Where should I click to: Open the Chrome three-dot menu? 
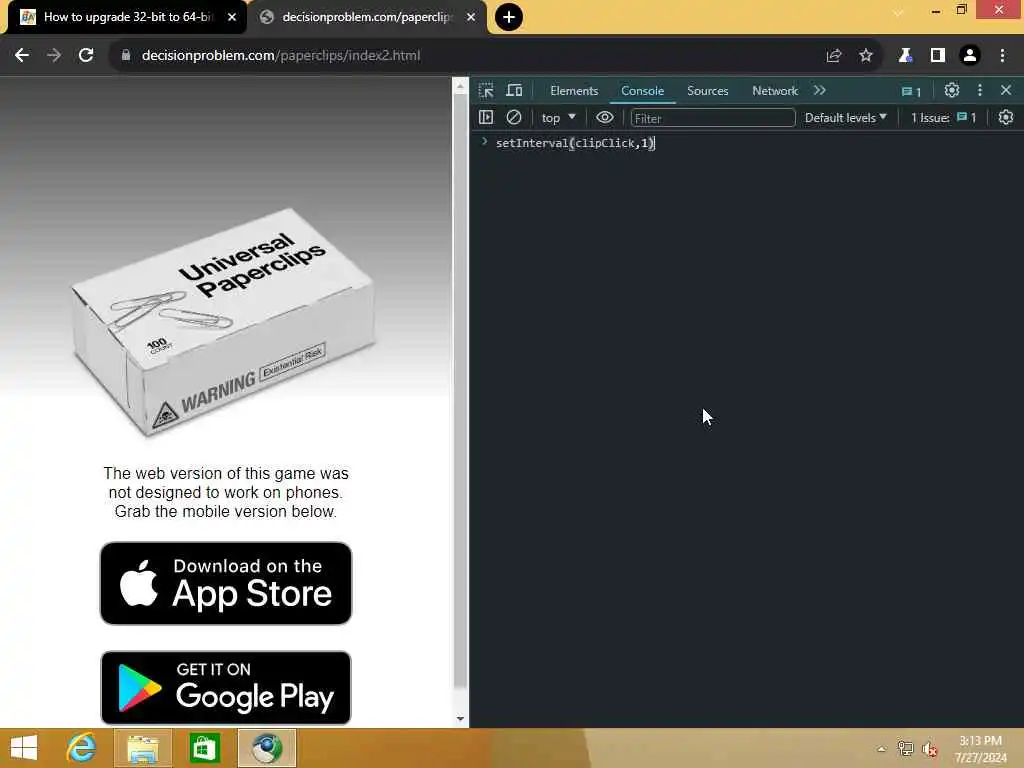pos(1002,56)
